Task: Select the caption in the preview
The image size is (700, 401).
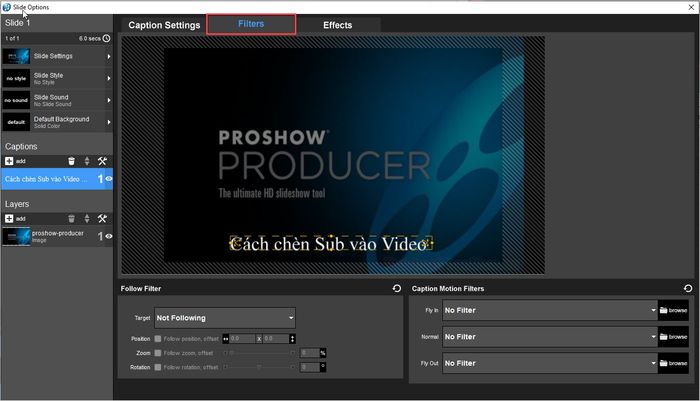Action: tap(331, 244)
